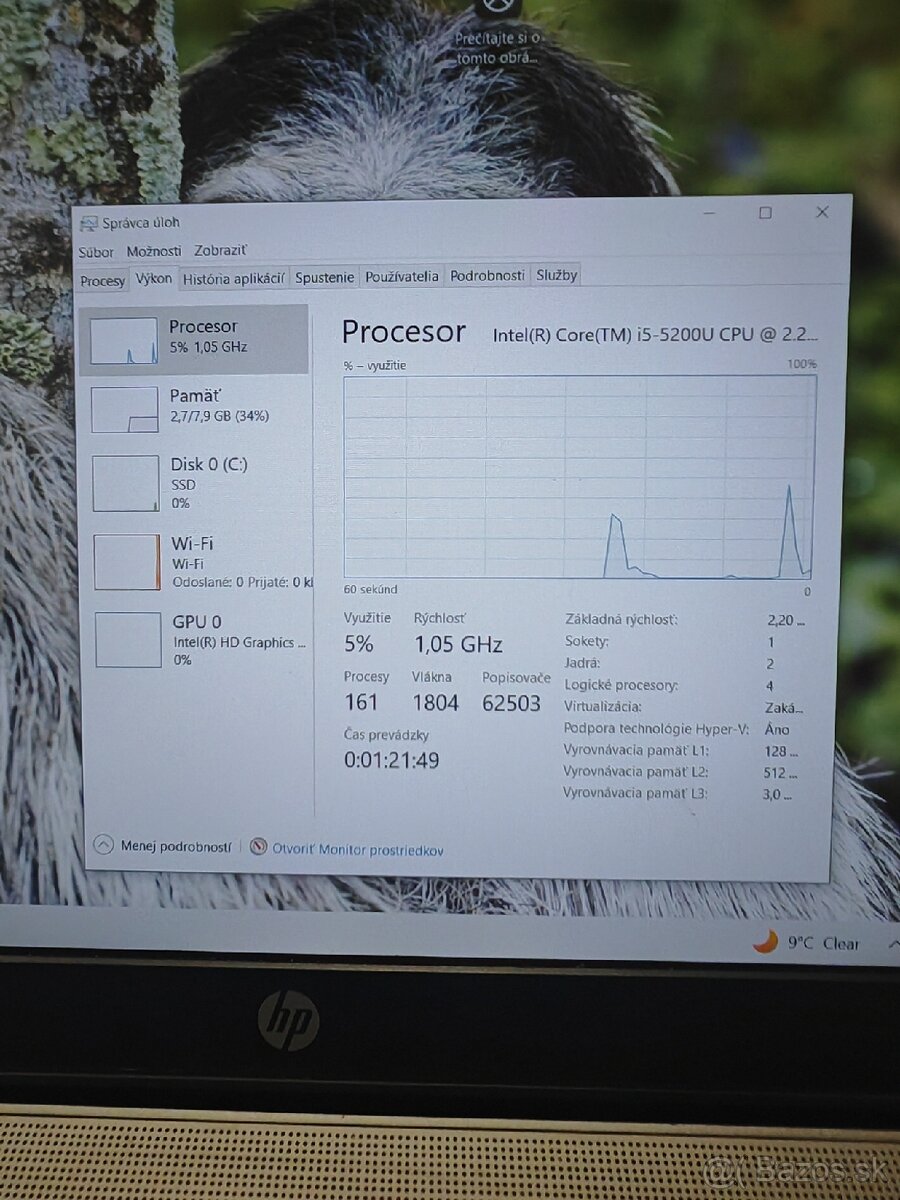Click the Čas prevádzky uptime value

pyautogui.click(x=392, y=760)
